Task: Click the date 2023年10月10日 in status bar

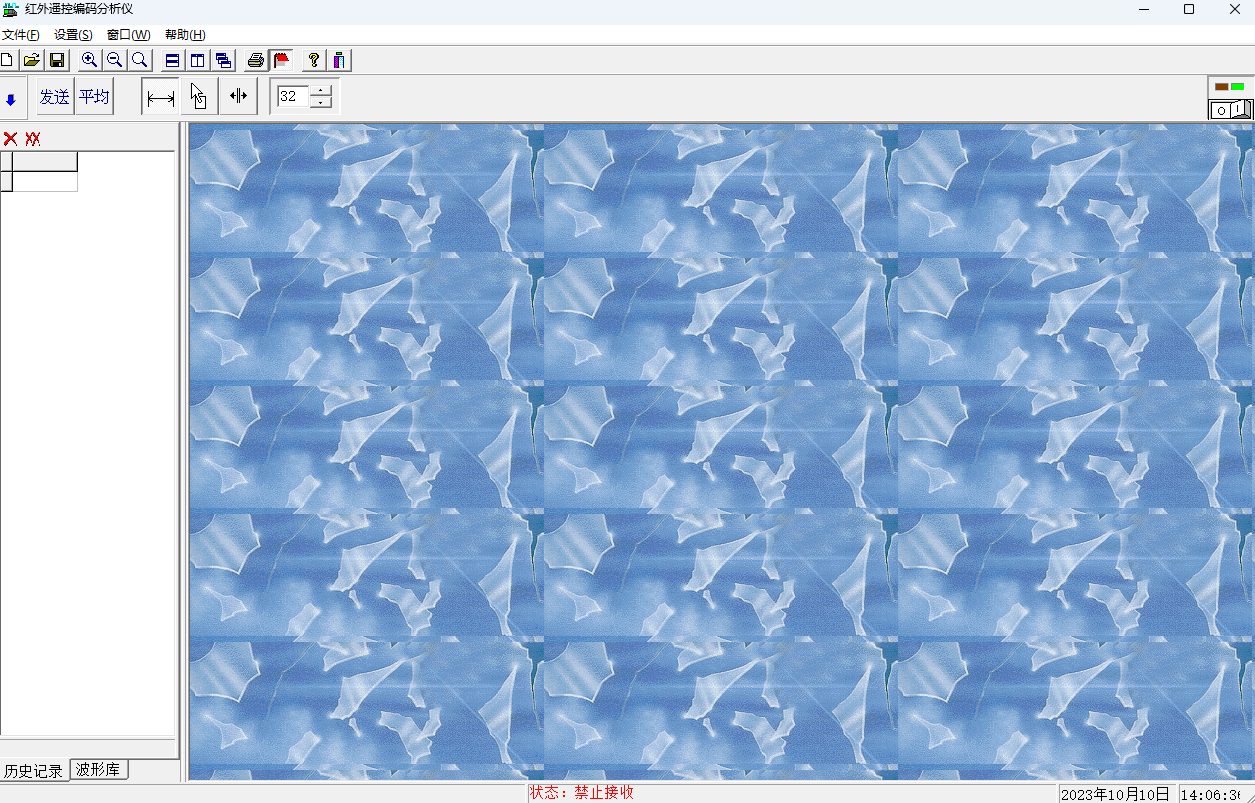Action: (1115, 794)
